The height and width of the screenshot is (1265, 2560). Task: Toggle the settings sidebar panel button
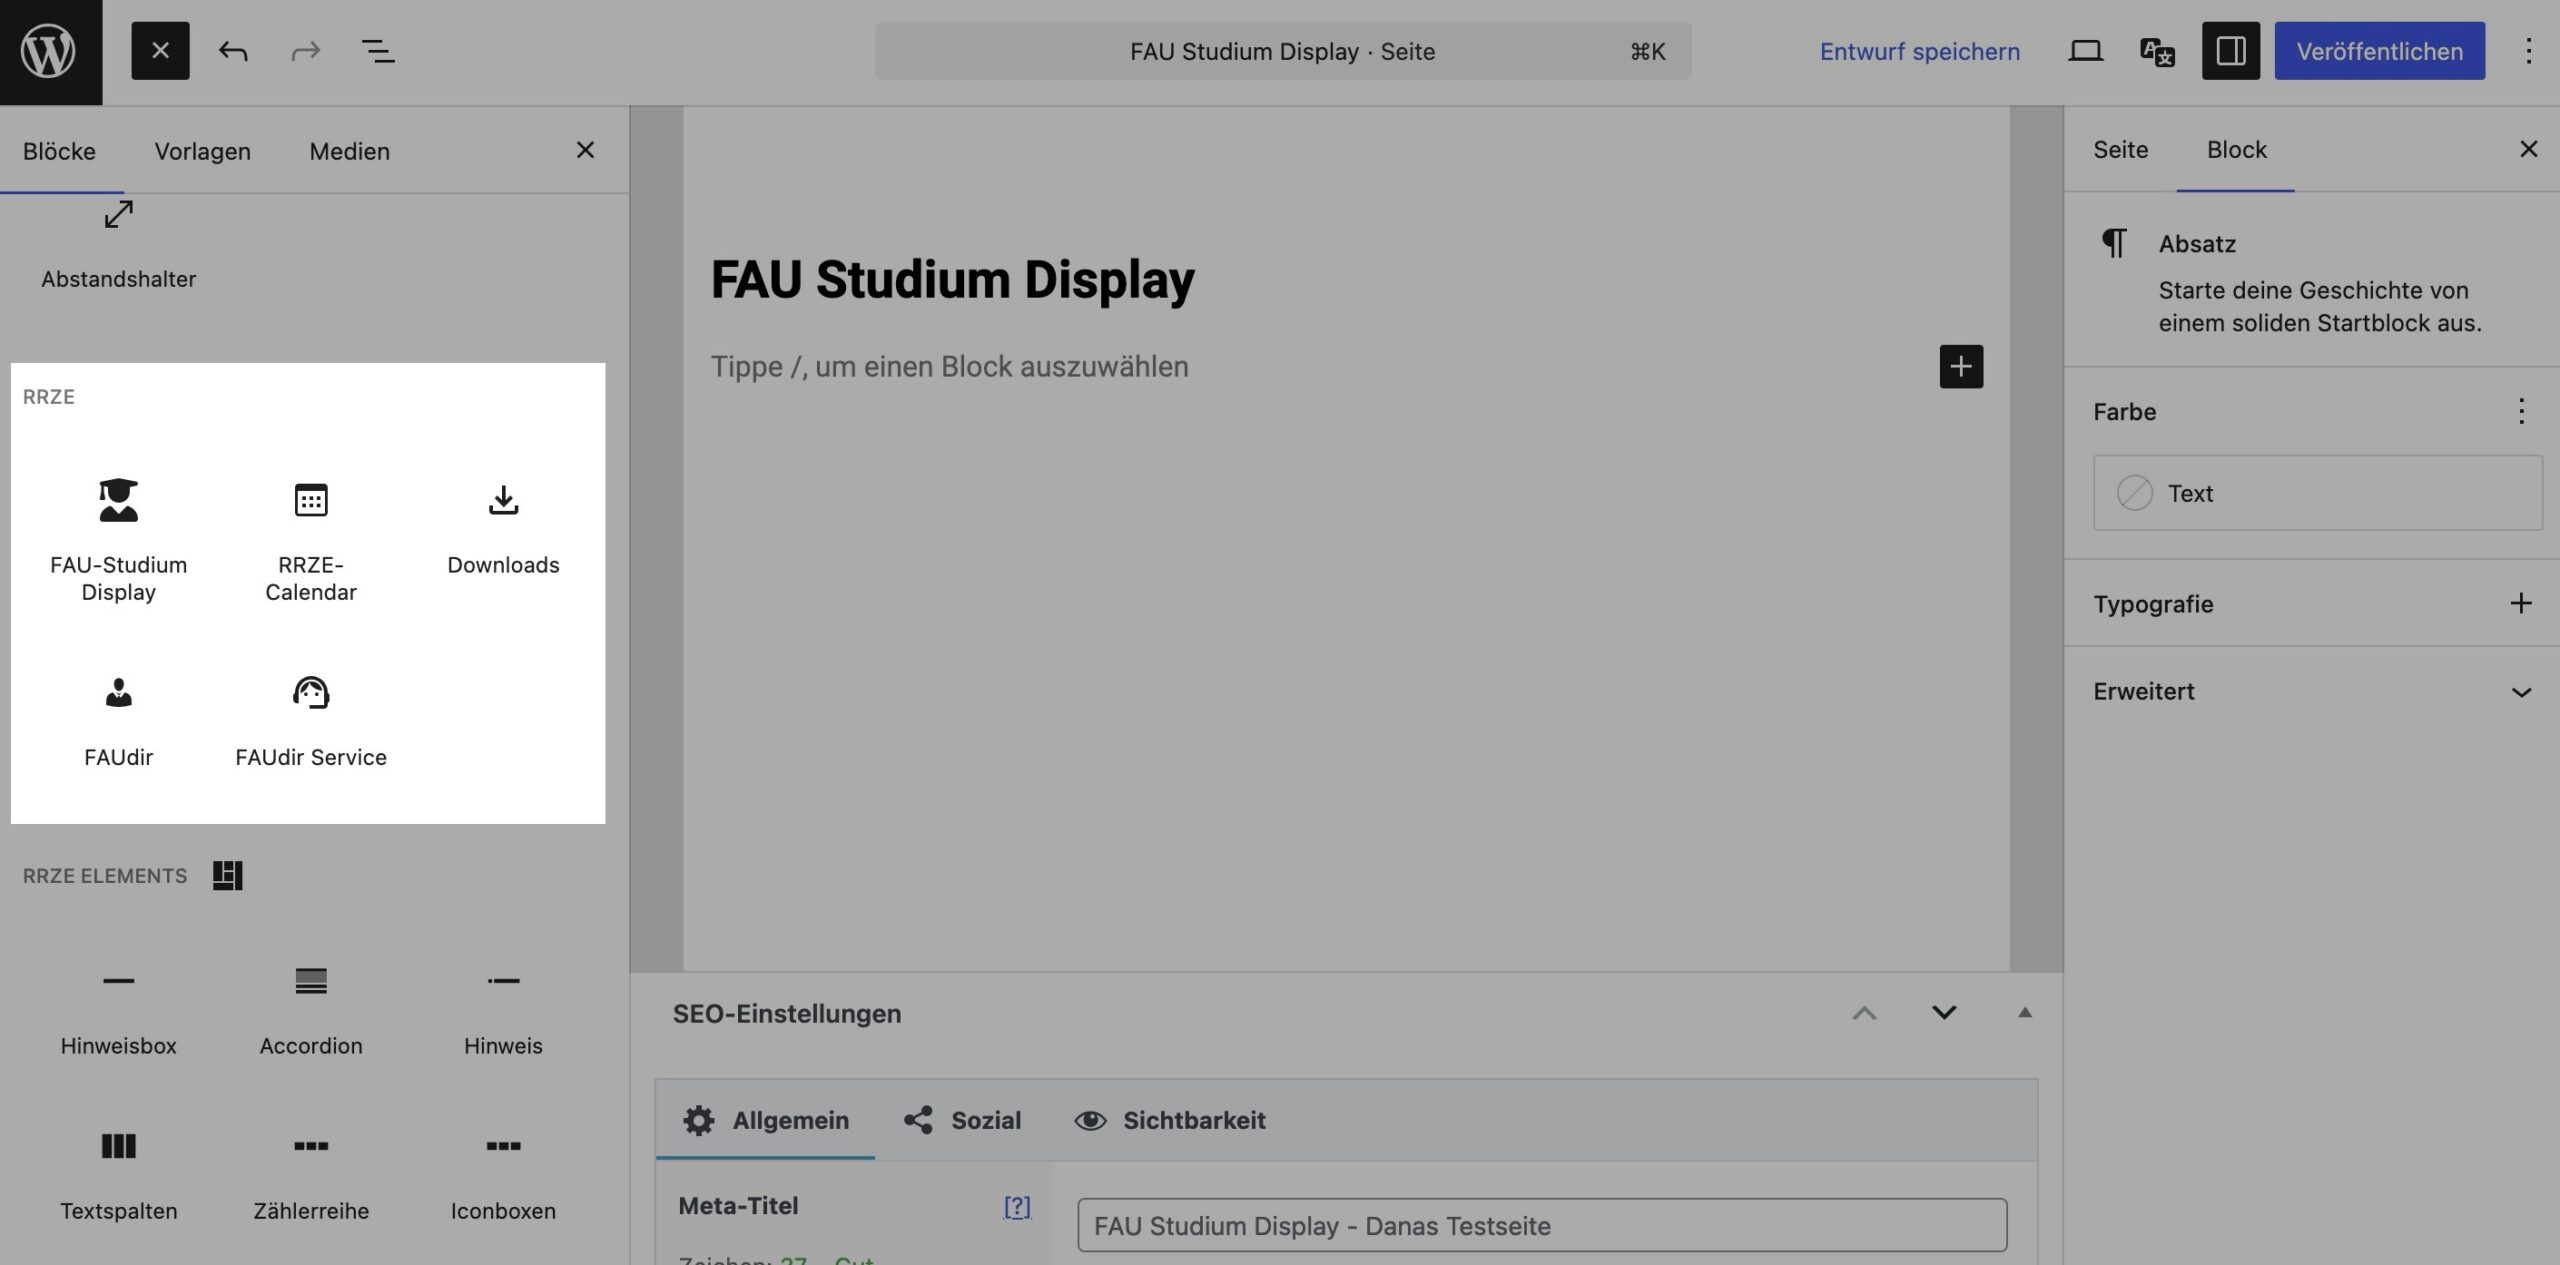point(2230,51)
